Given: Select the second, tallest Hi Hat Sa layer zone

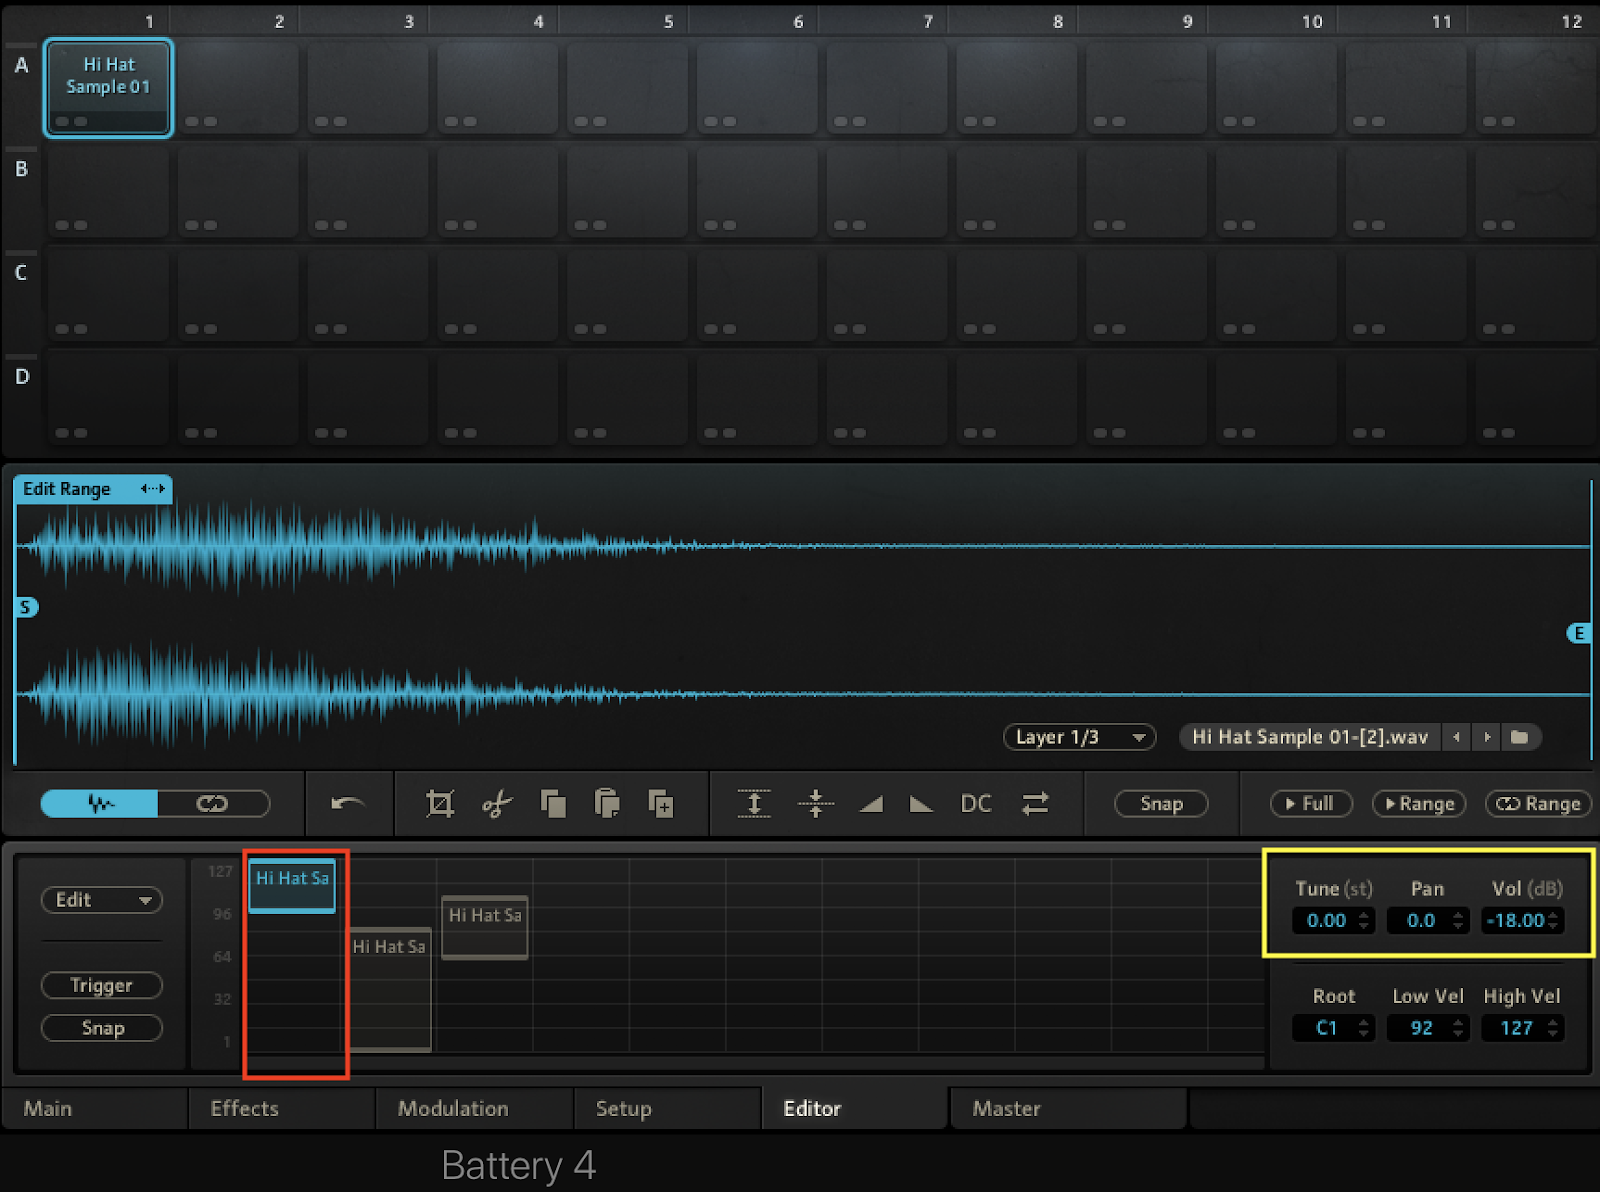Looking at the screenshot, I should pos(389,989).
